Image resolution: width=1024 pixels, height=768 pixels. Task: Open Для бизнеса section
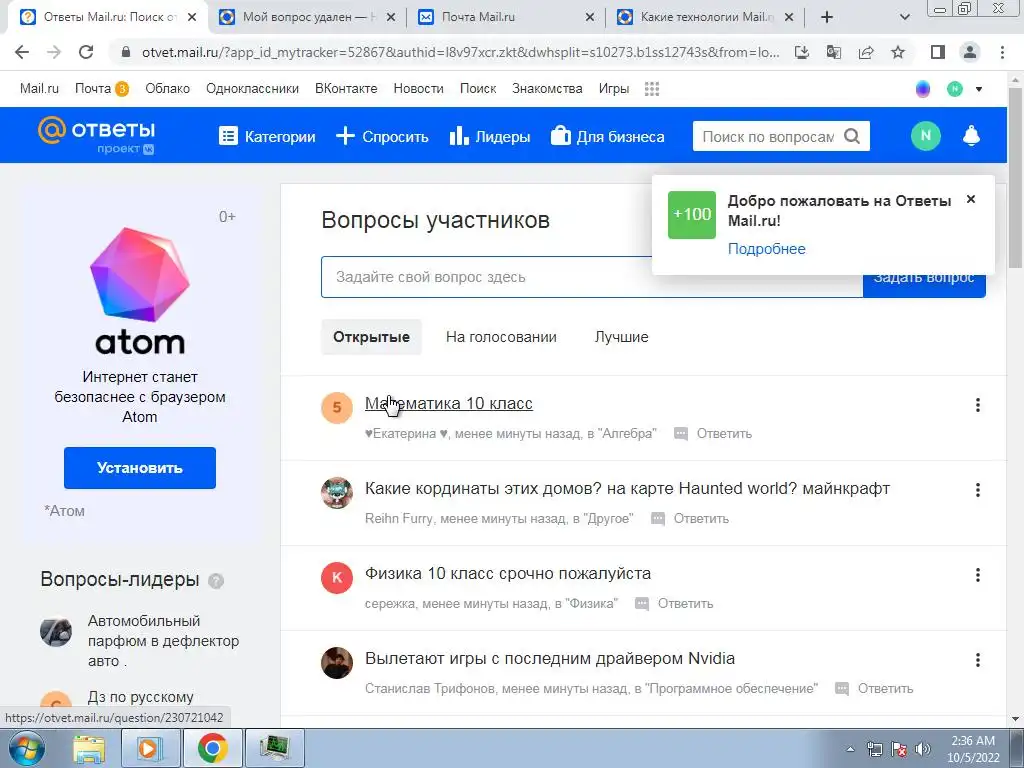[x=607, y=136]
